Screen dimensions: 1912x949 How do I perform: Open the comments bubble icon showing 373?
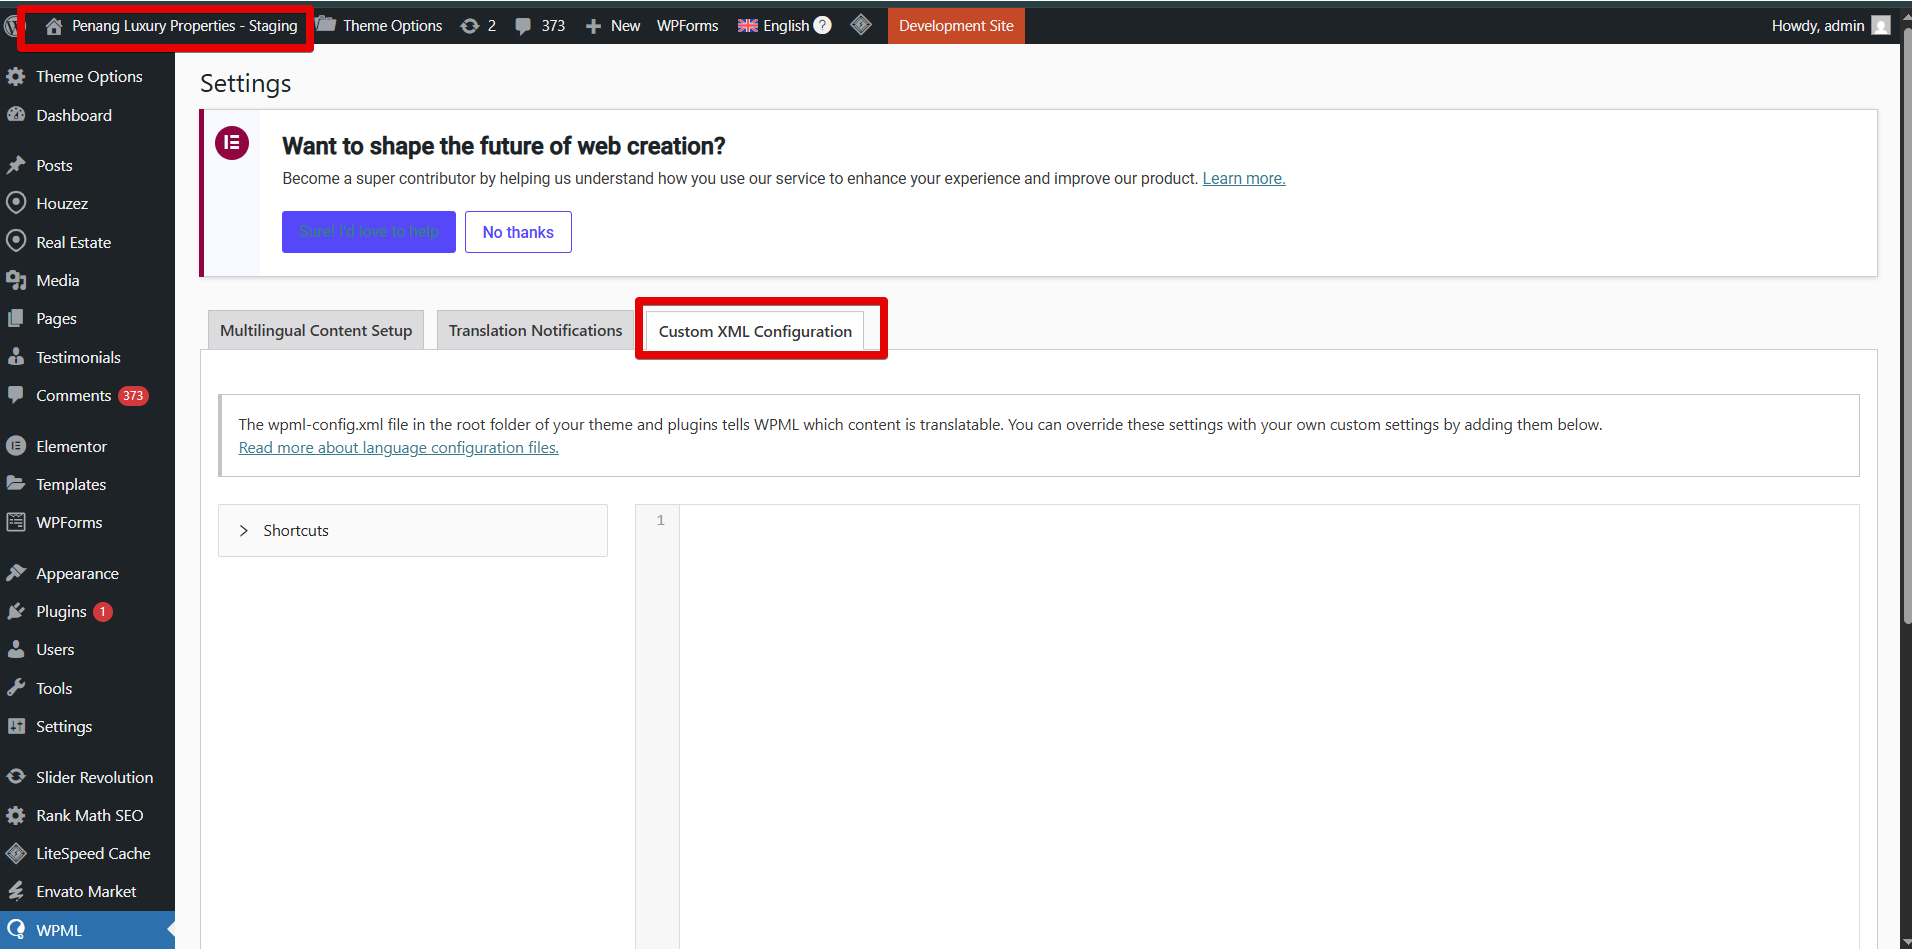pyautogui.click(x=523, y=26)
